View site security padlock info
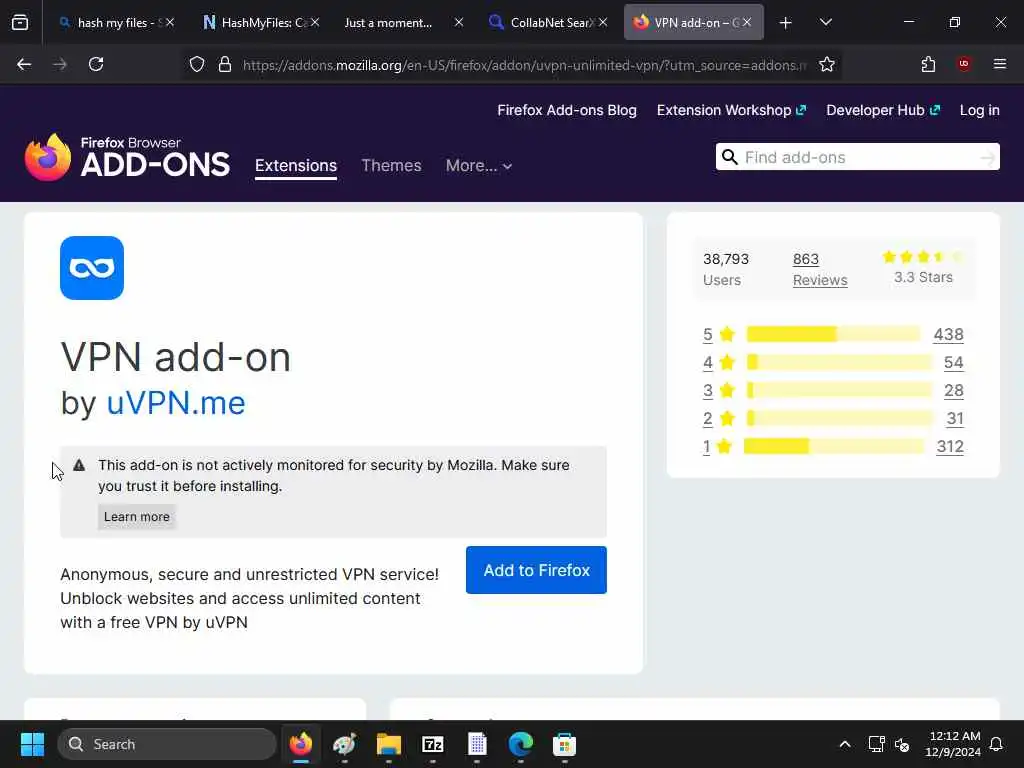 click(225, 64)
